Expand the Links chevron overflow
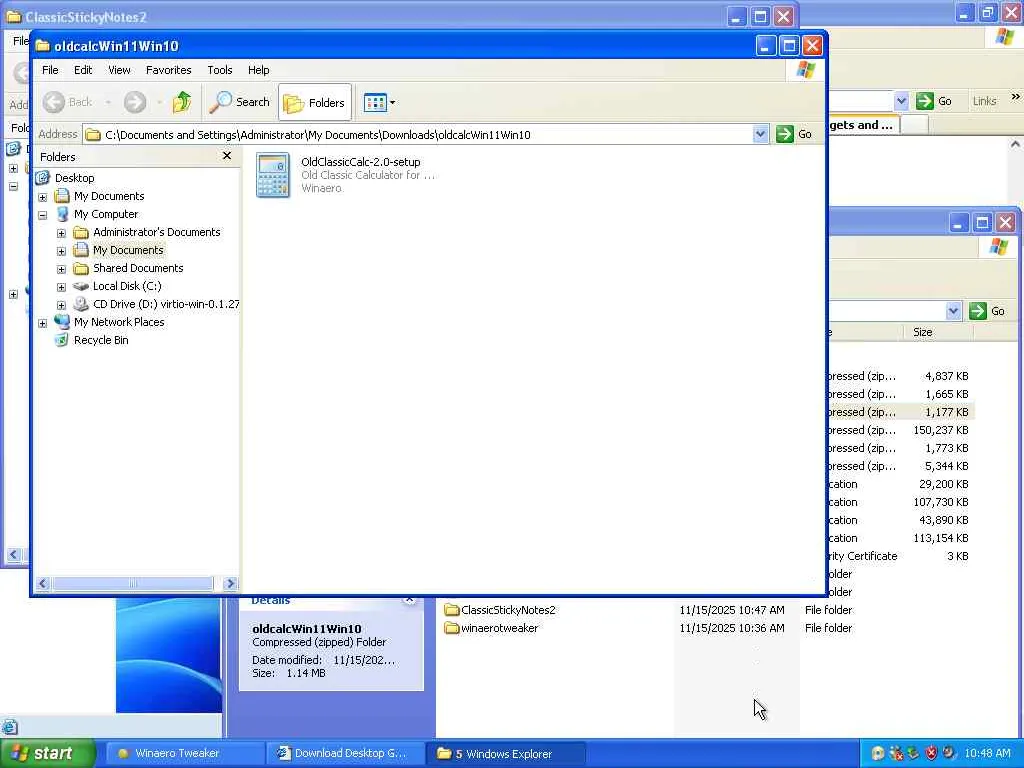The height and width of the screenshot is (768, 1024). click(x=1015, y=97)
